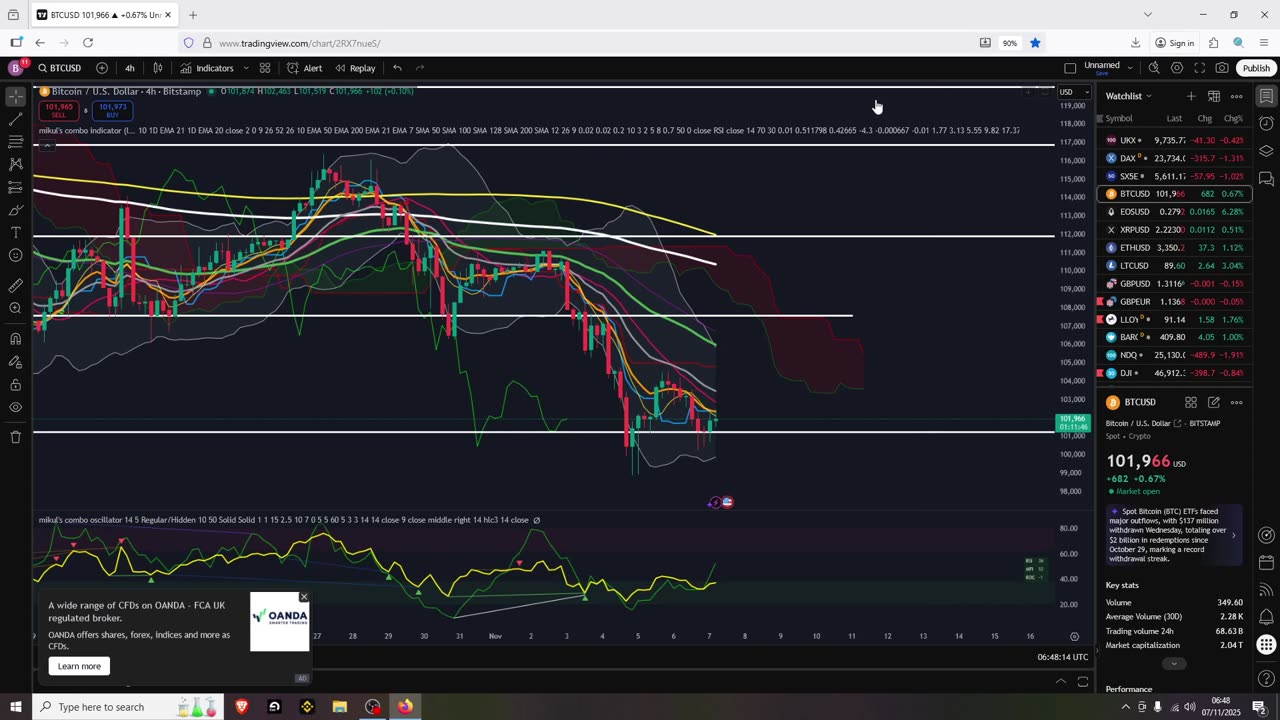Viewport: 1280px width, 720px height.
Task: Start bar Replay mode
Action: tap(355, 68)
